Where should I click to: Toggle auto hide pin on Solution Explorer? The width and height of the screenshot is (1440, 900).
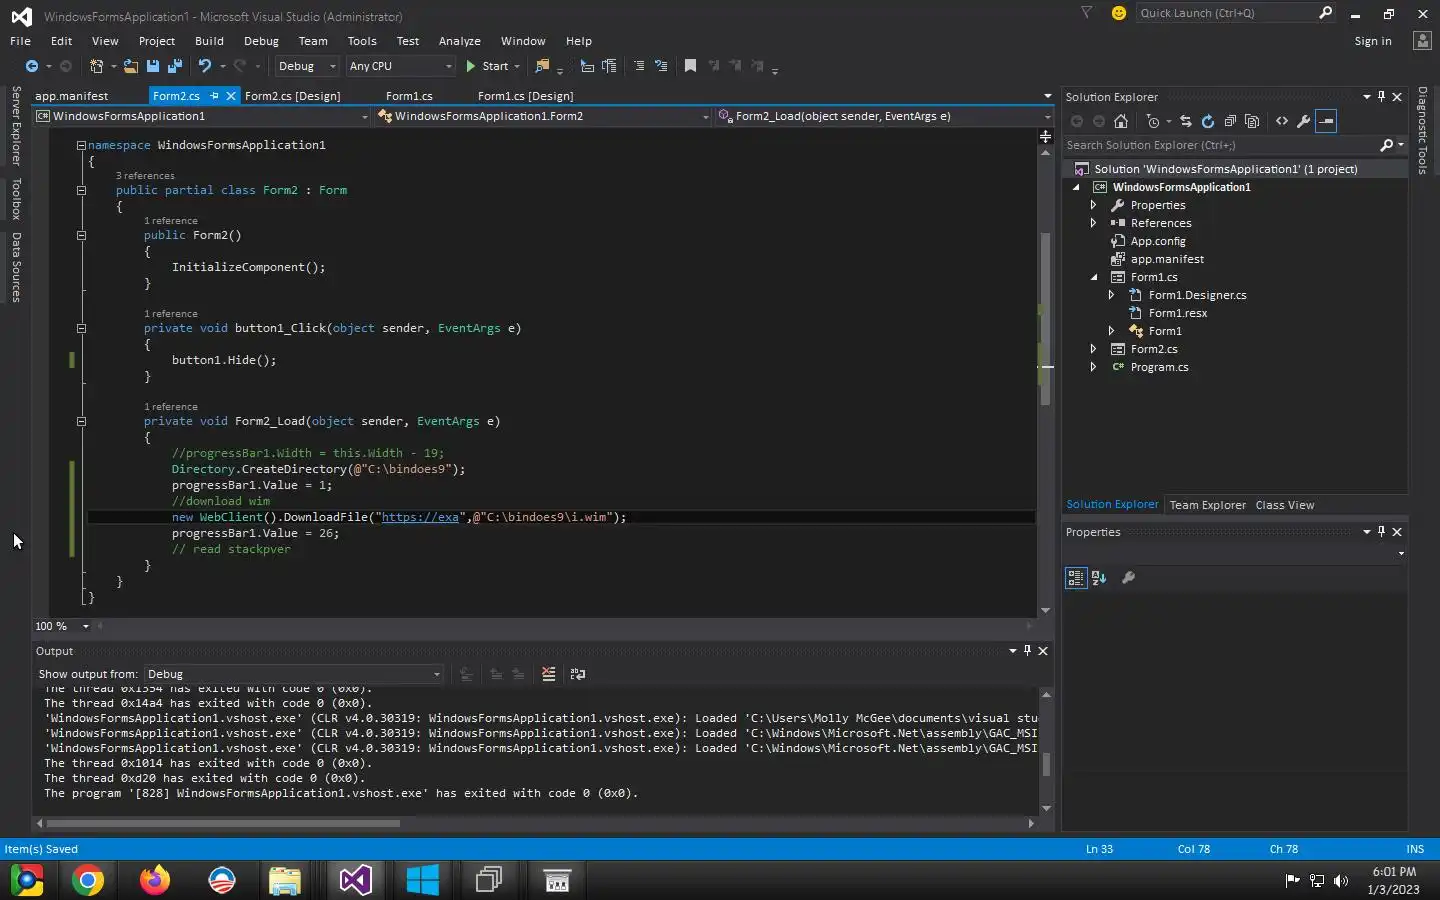(1382, 97)
